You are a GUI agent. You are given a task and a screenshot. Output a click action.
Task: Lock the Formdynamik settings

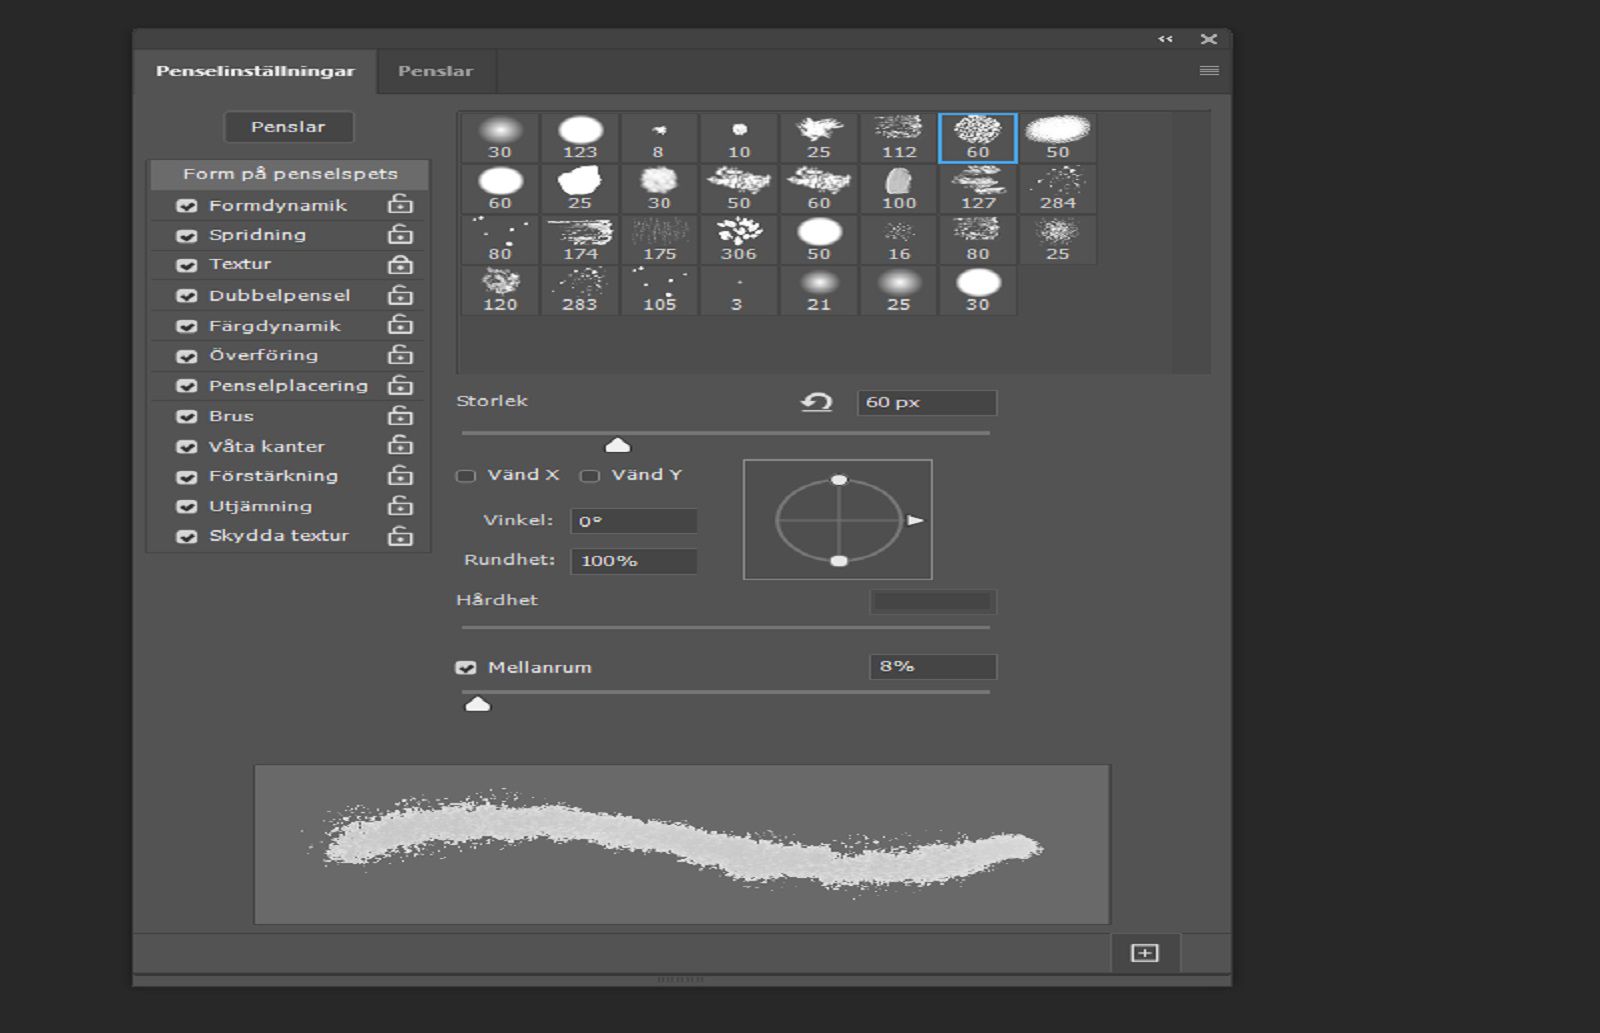point(399,205)
